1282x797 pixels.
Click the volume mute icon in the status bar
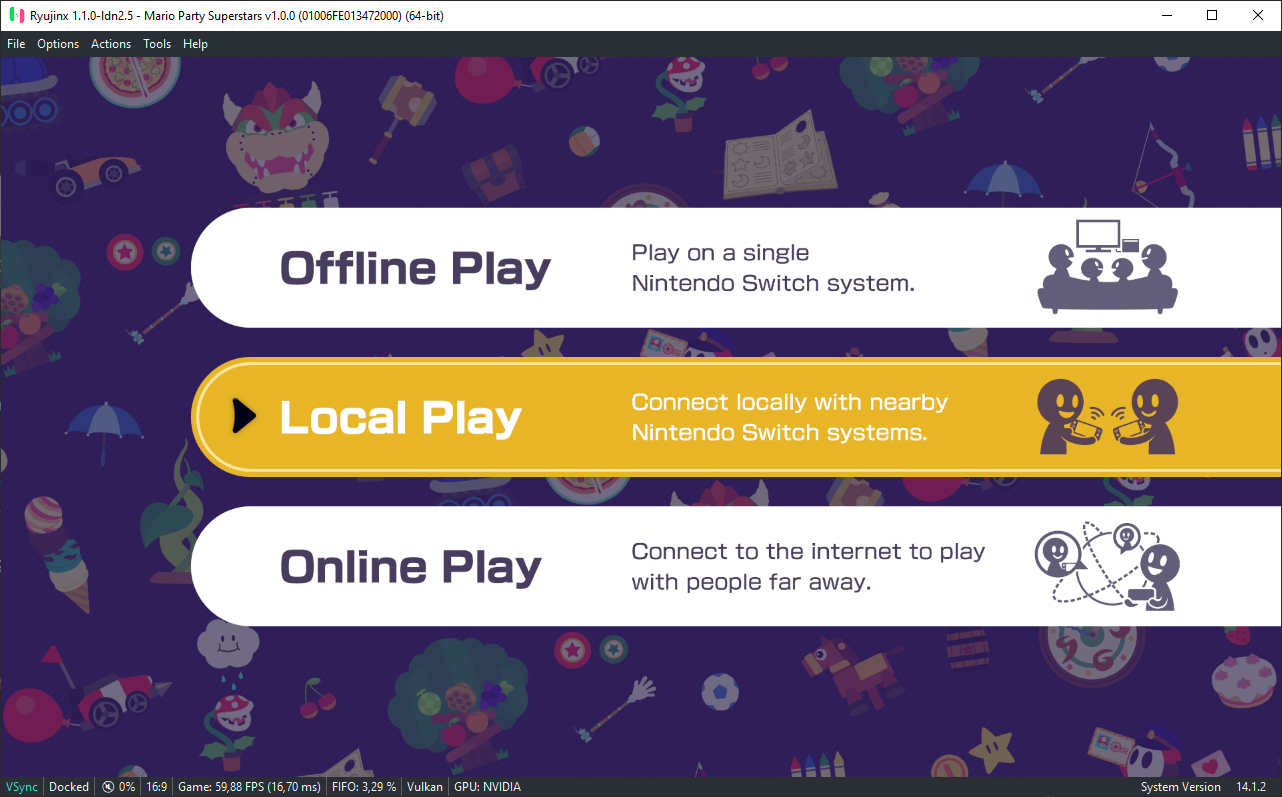(x=108, y=787)
